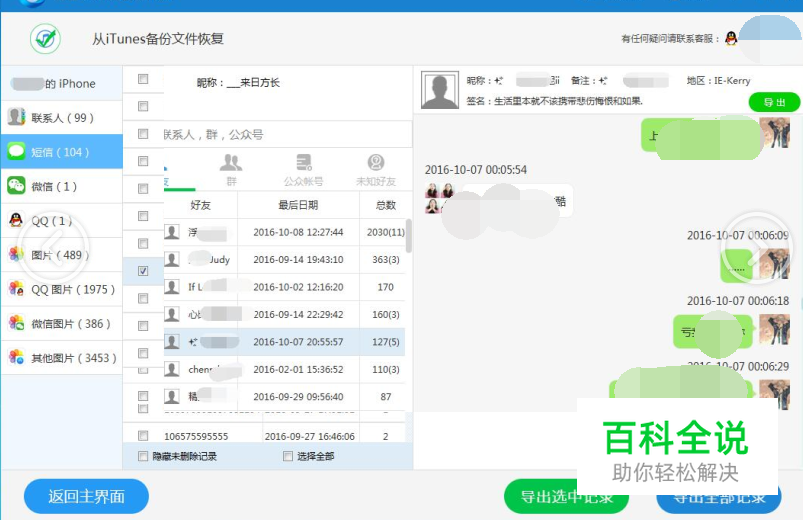Open the 其他图片 (3453) icon
Screen dimensions: 803x520
[x=16, y=358]
